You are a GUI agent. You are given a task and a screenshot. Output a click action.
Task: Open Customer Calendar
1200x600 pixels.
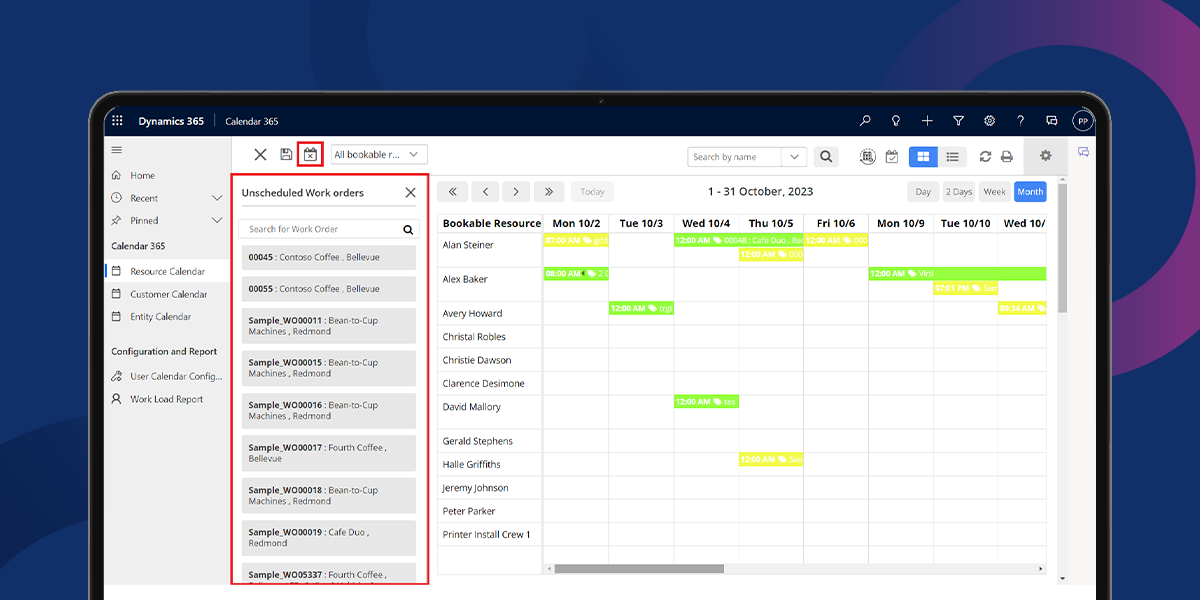pos(168,294)
